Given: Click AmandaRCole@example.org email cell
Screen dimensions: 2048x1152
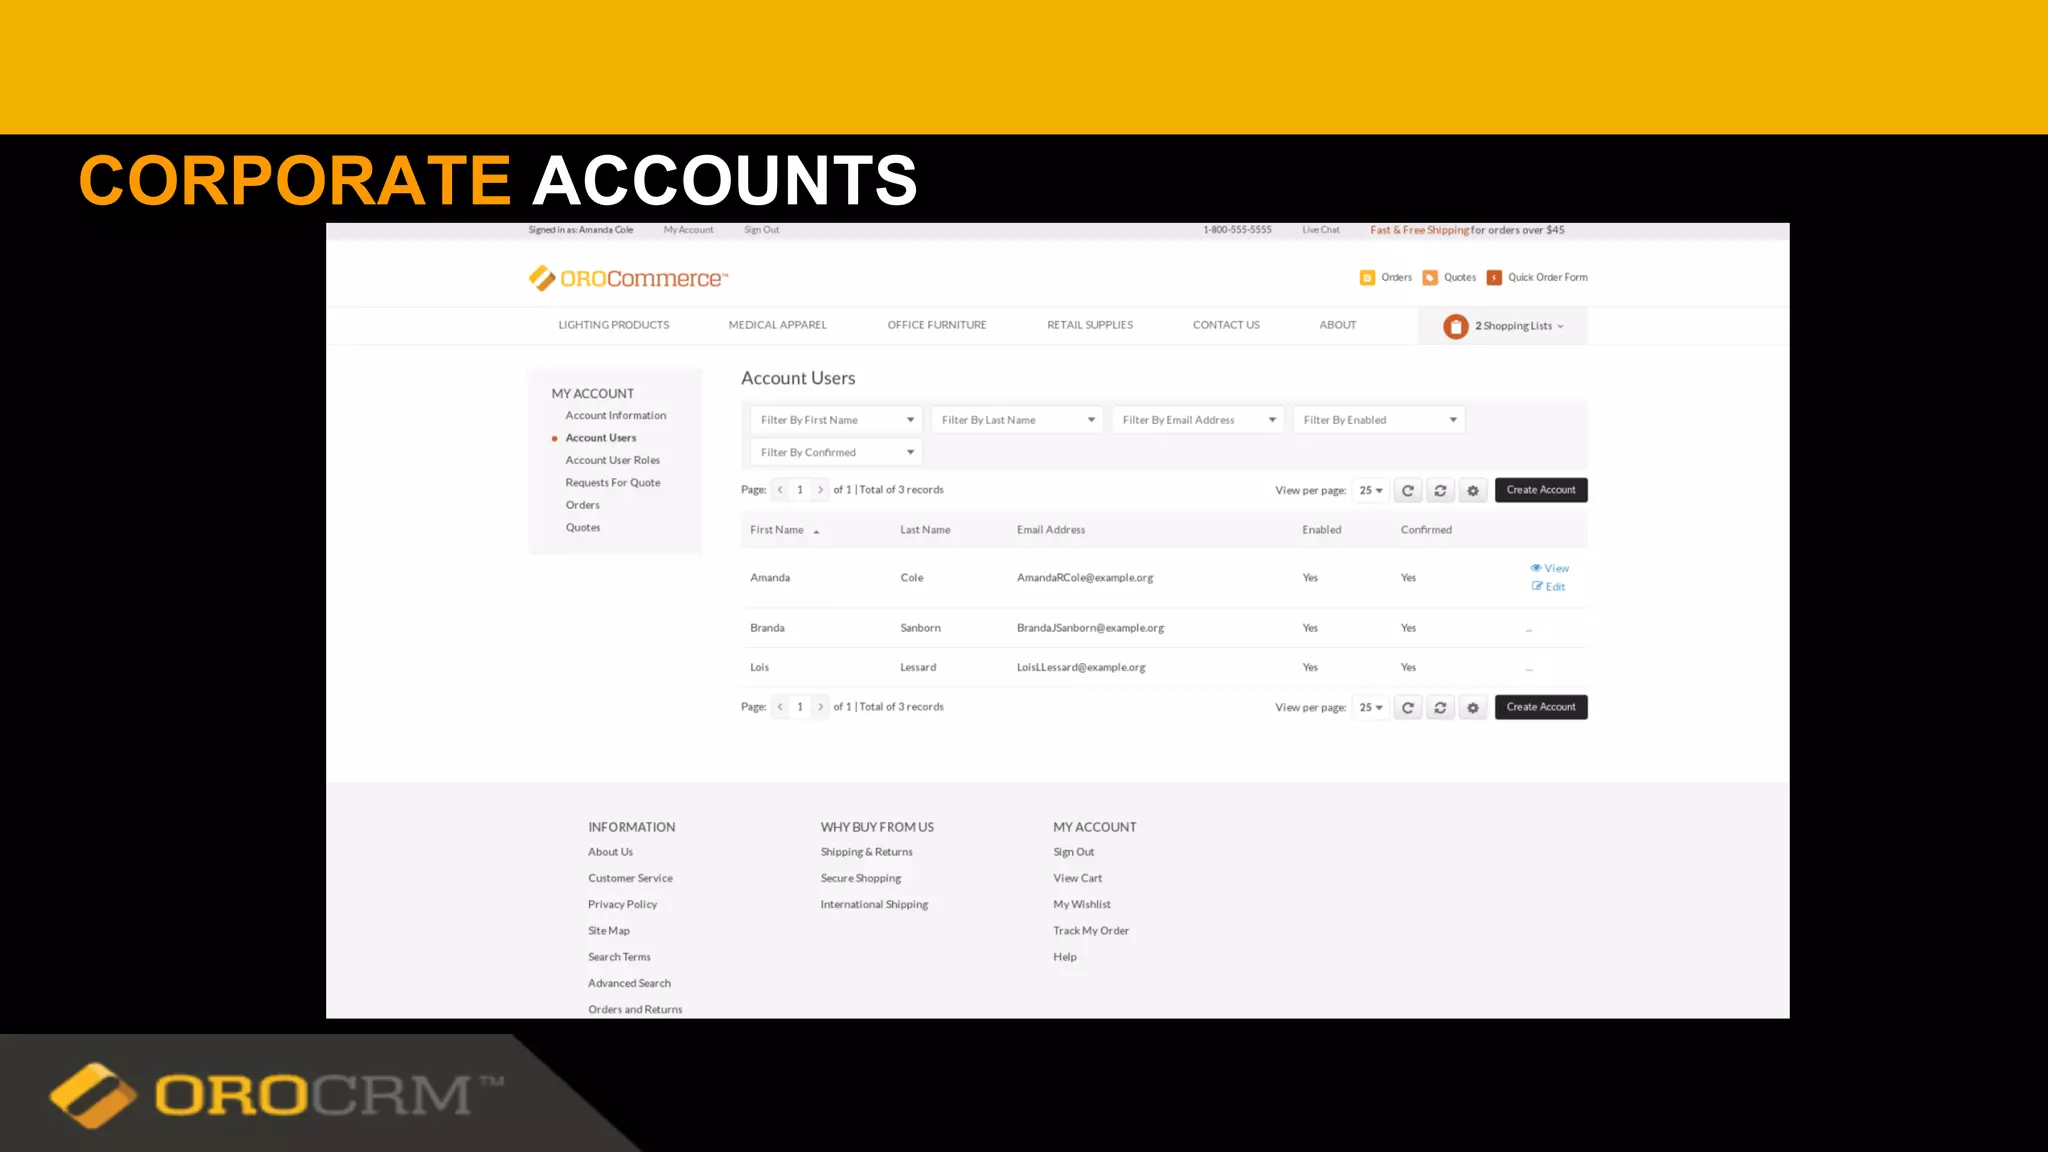Looking at the screenshot, I should coord(1085,578).
